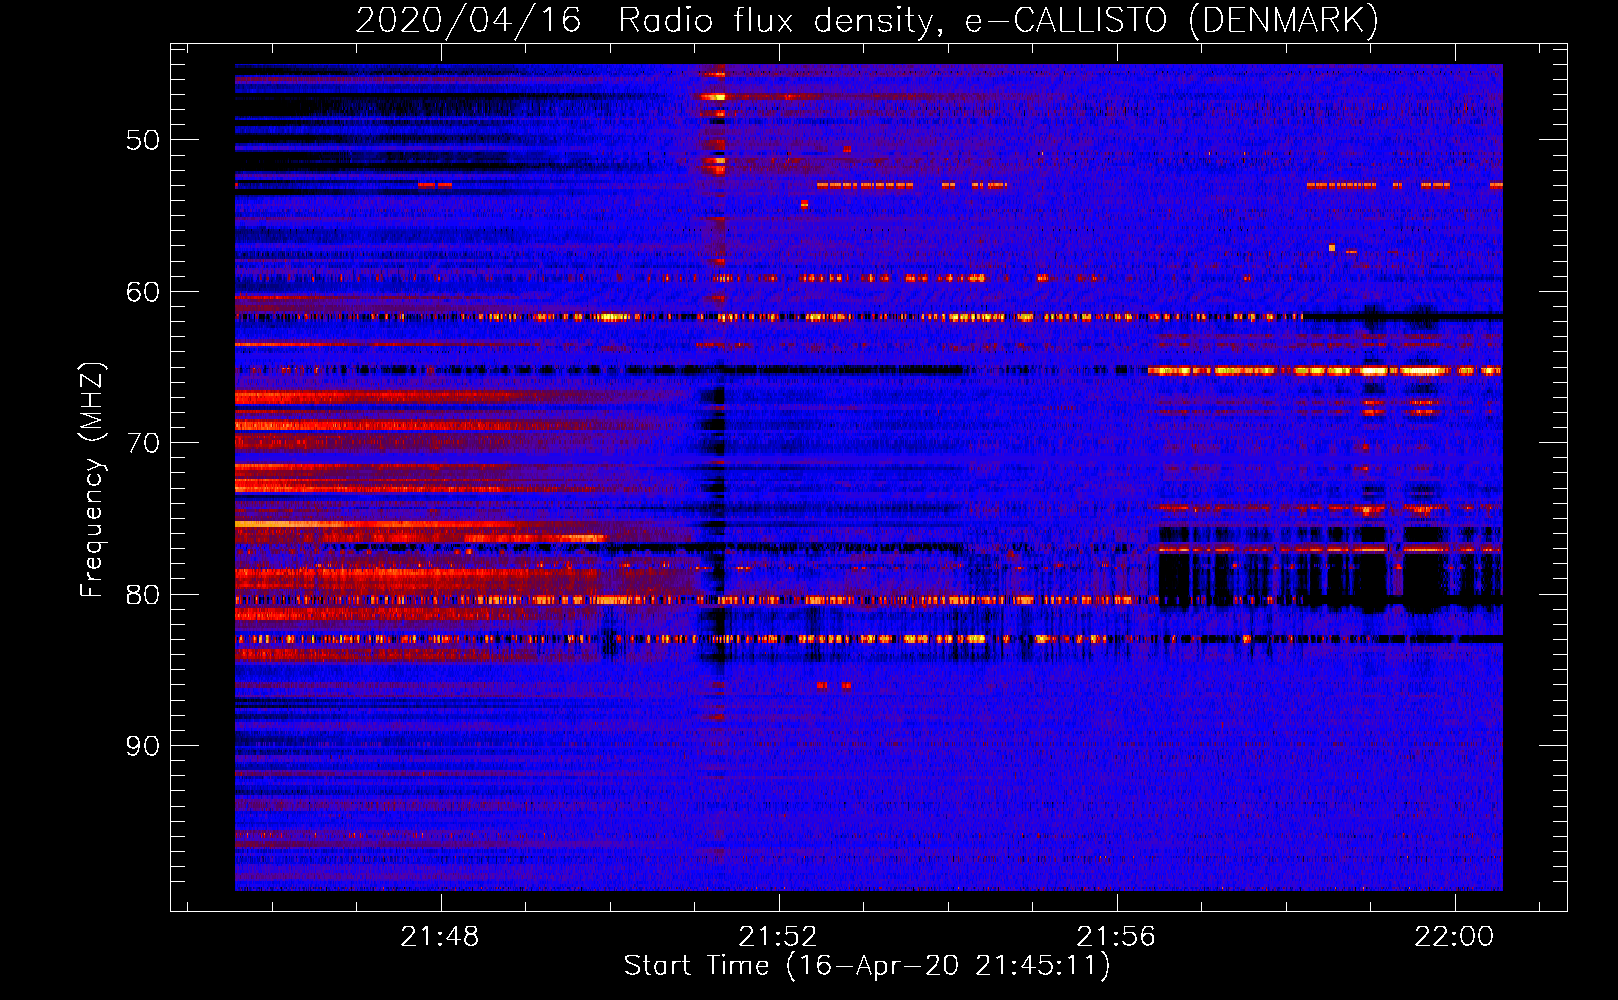
Task: Click the 70 MHz frequency tick label
Action: pos(143,443)
